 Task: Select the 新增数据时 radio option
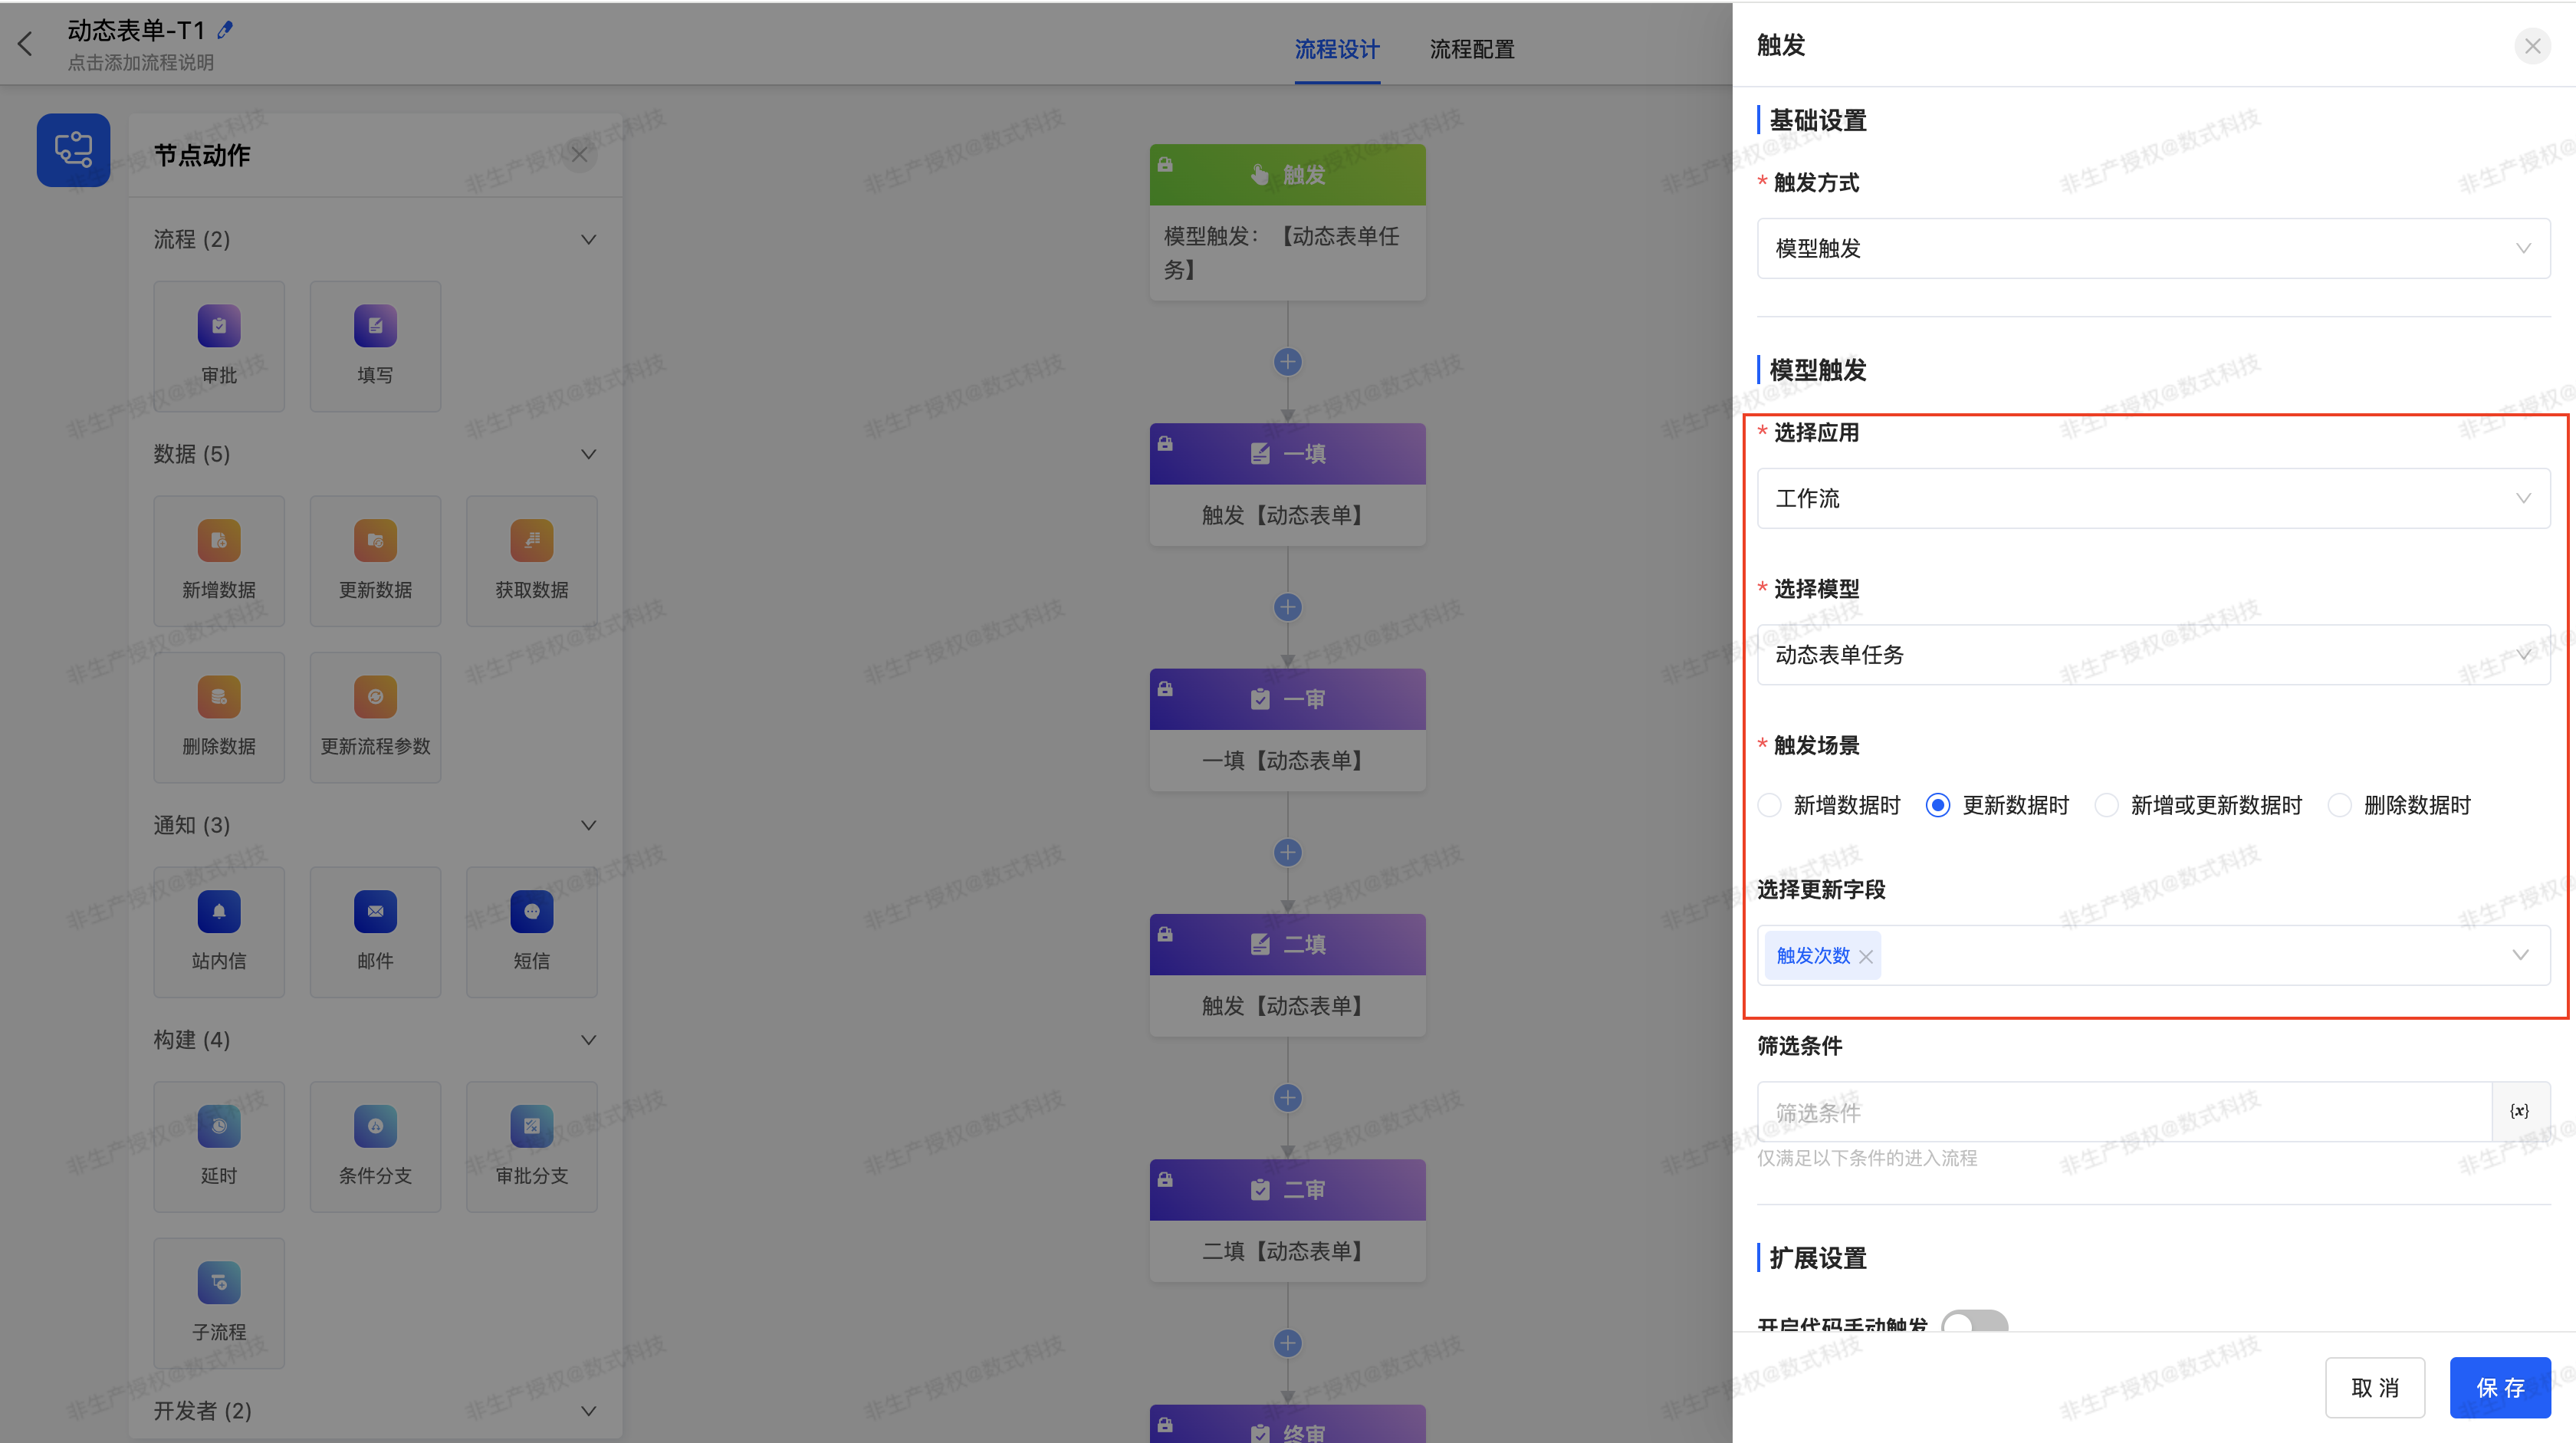(1770, 806)
